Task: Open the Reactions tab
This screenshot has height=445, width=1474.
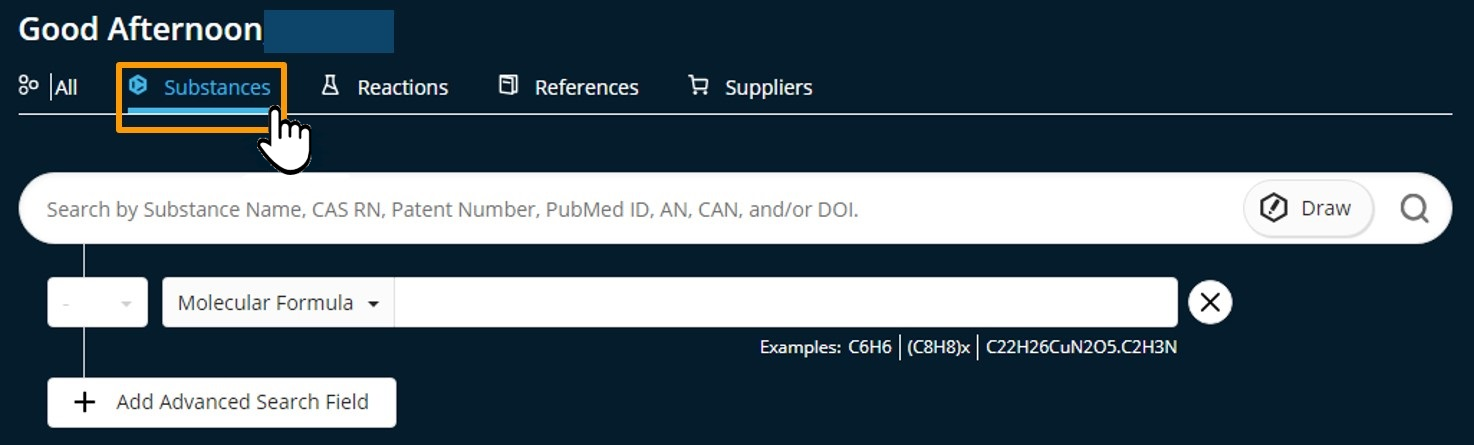Action: point(402,88)
